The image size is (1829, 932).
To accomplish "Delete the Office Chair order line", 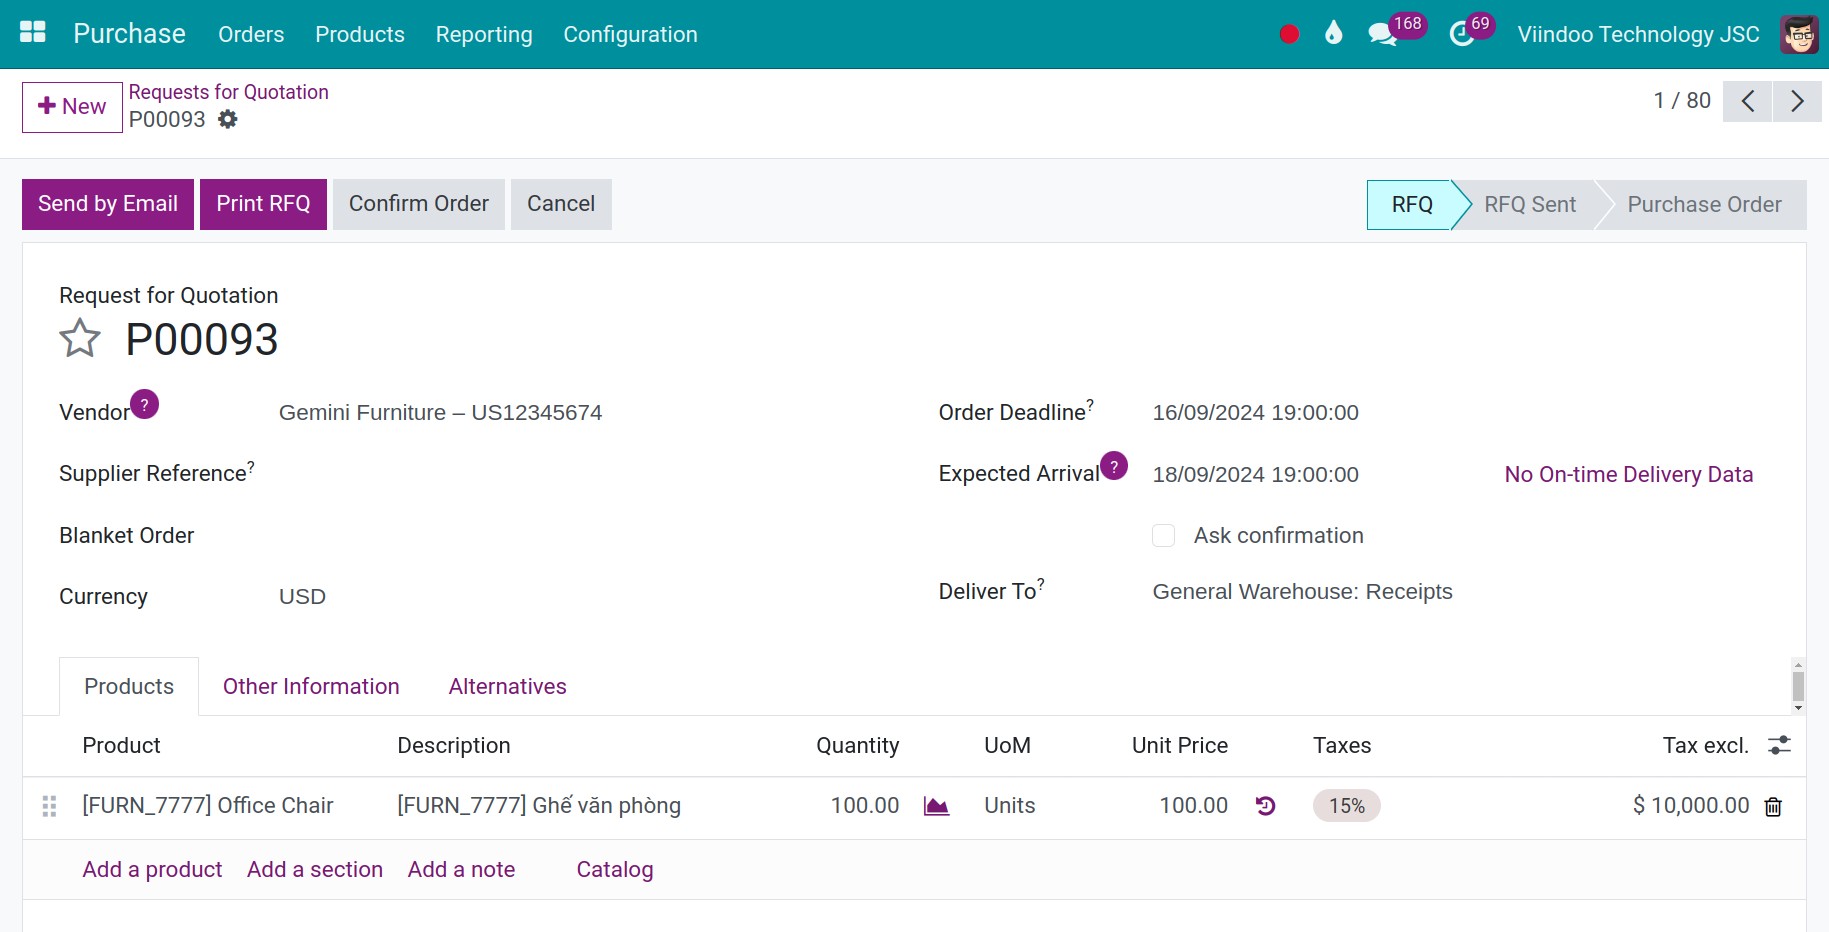I will 1773,807.
